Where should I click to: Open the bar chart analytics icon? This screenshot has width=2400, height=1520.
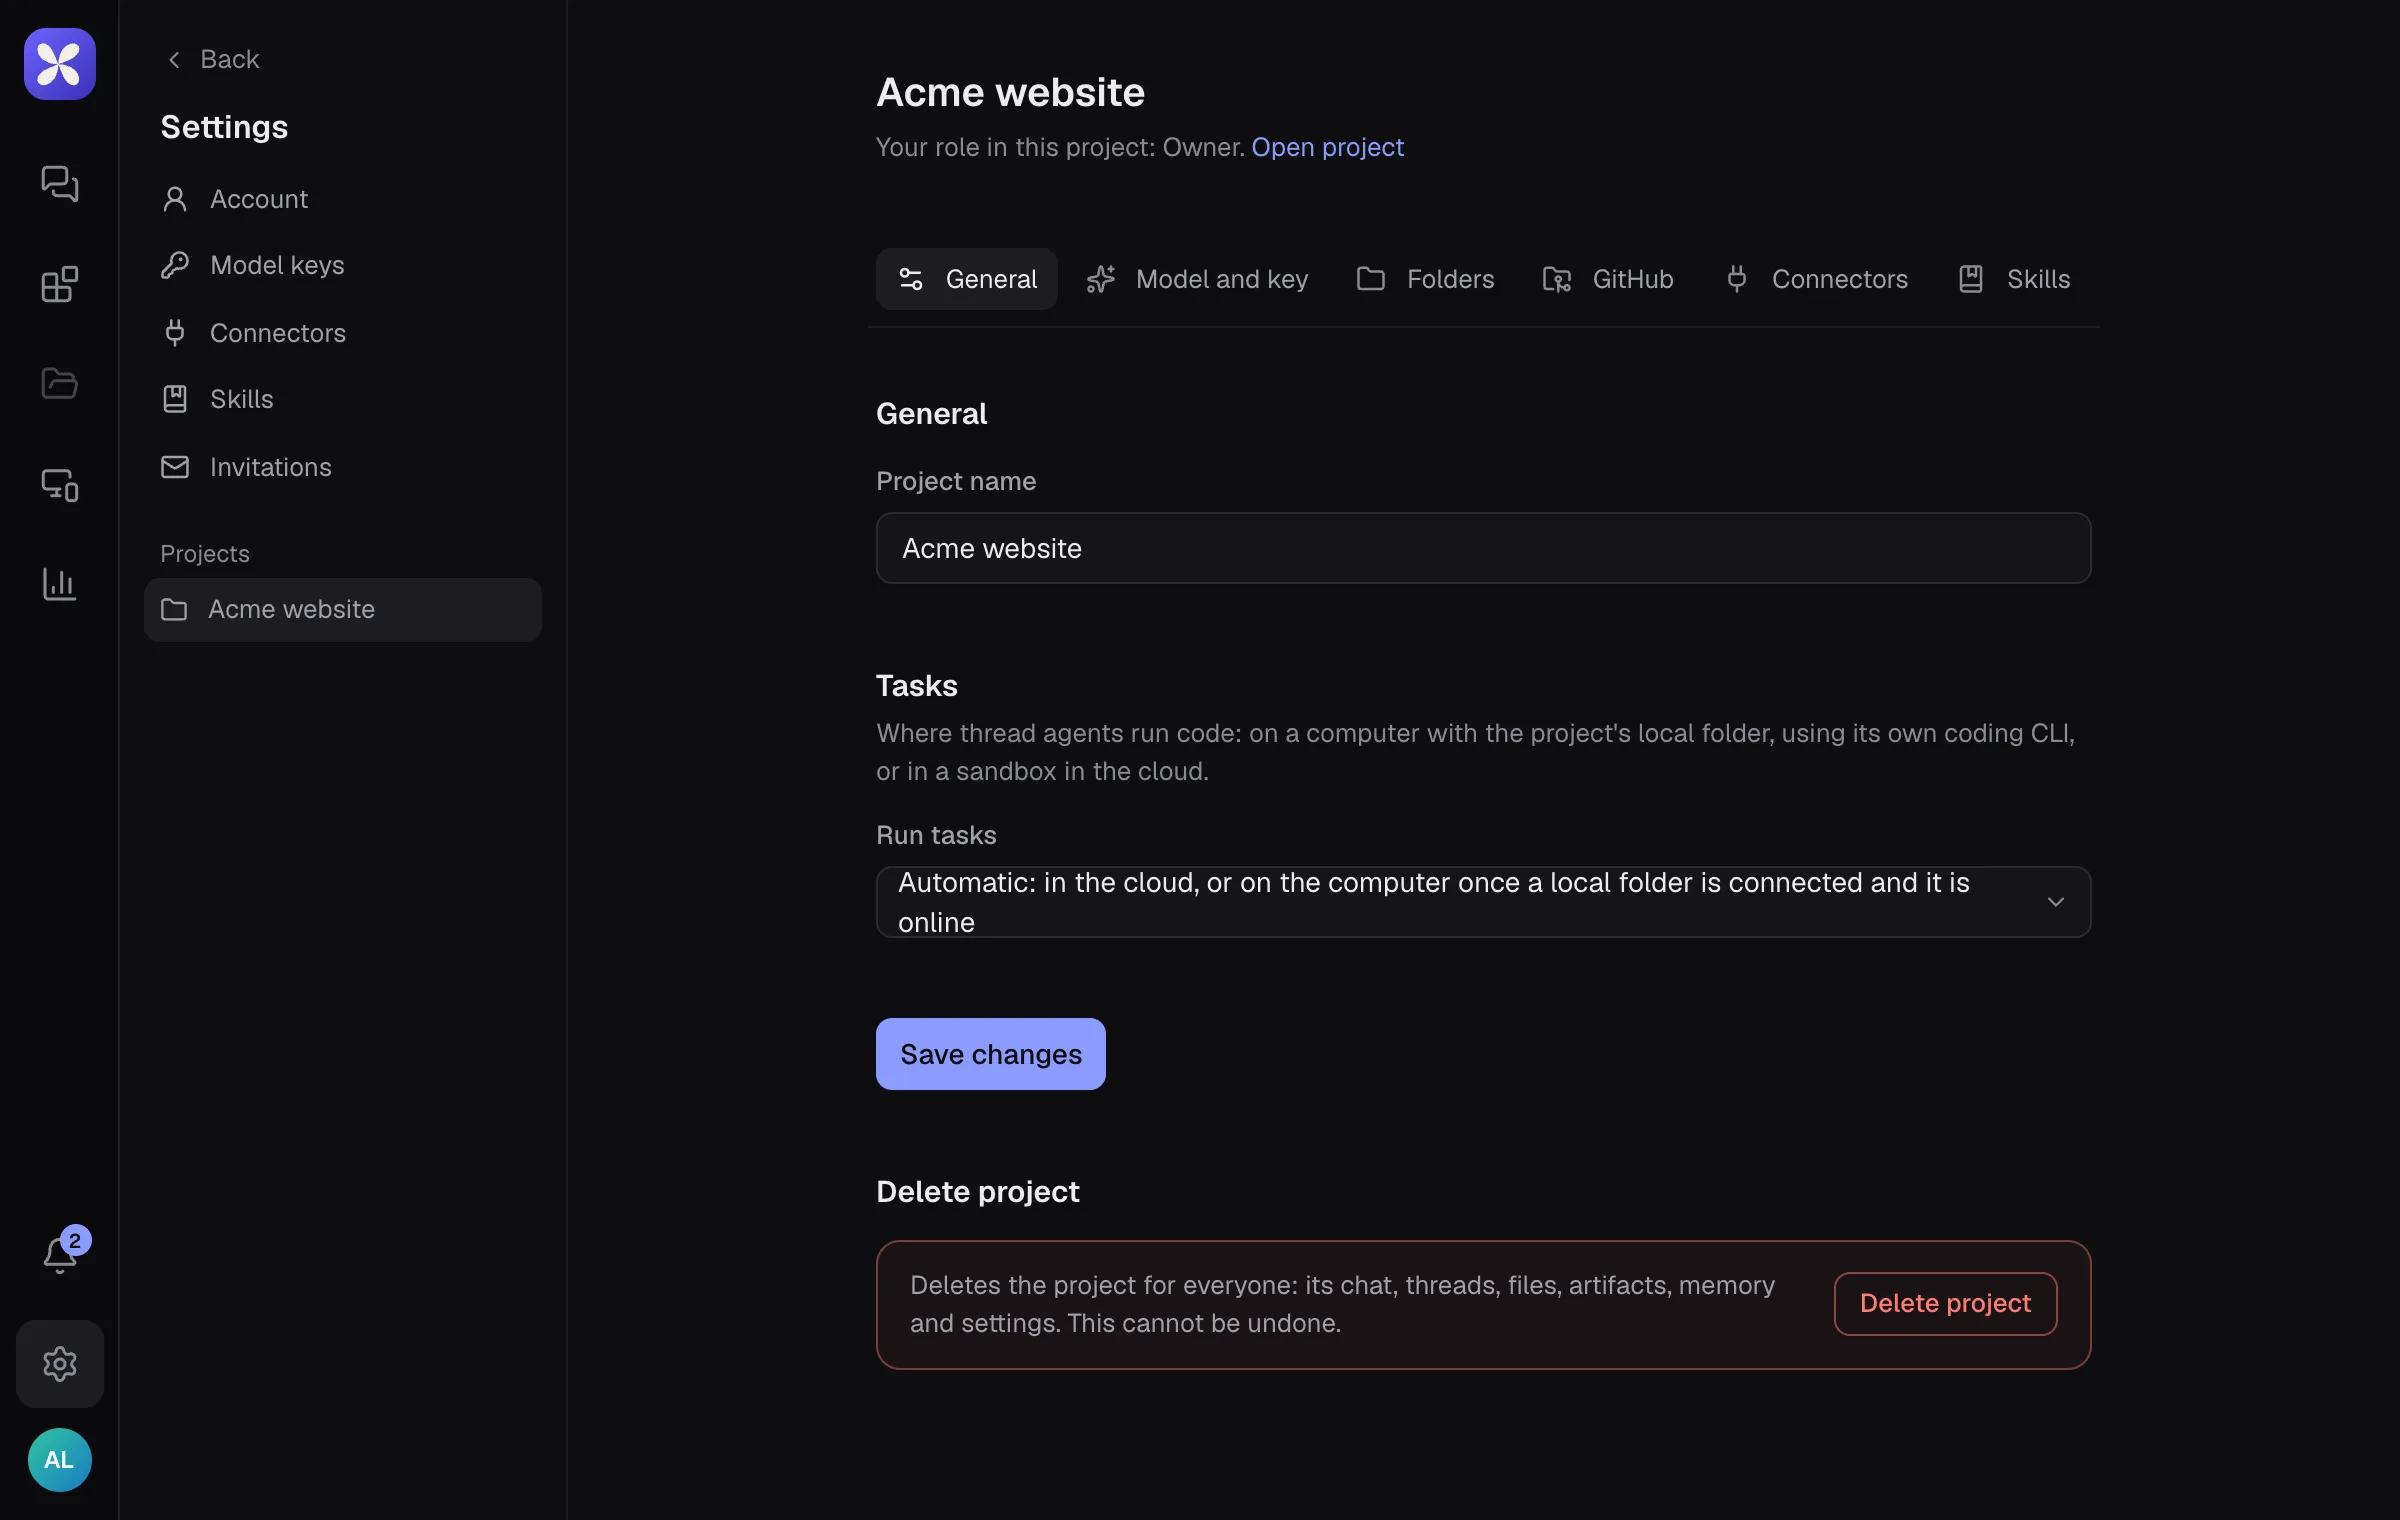click(60, 584)
